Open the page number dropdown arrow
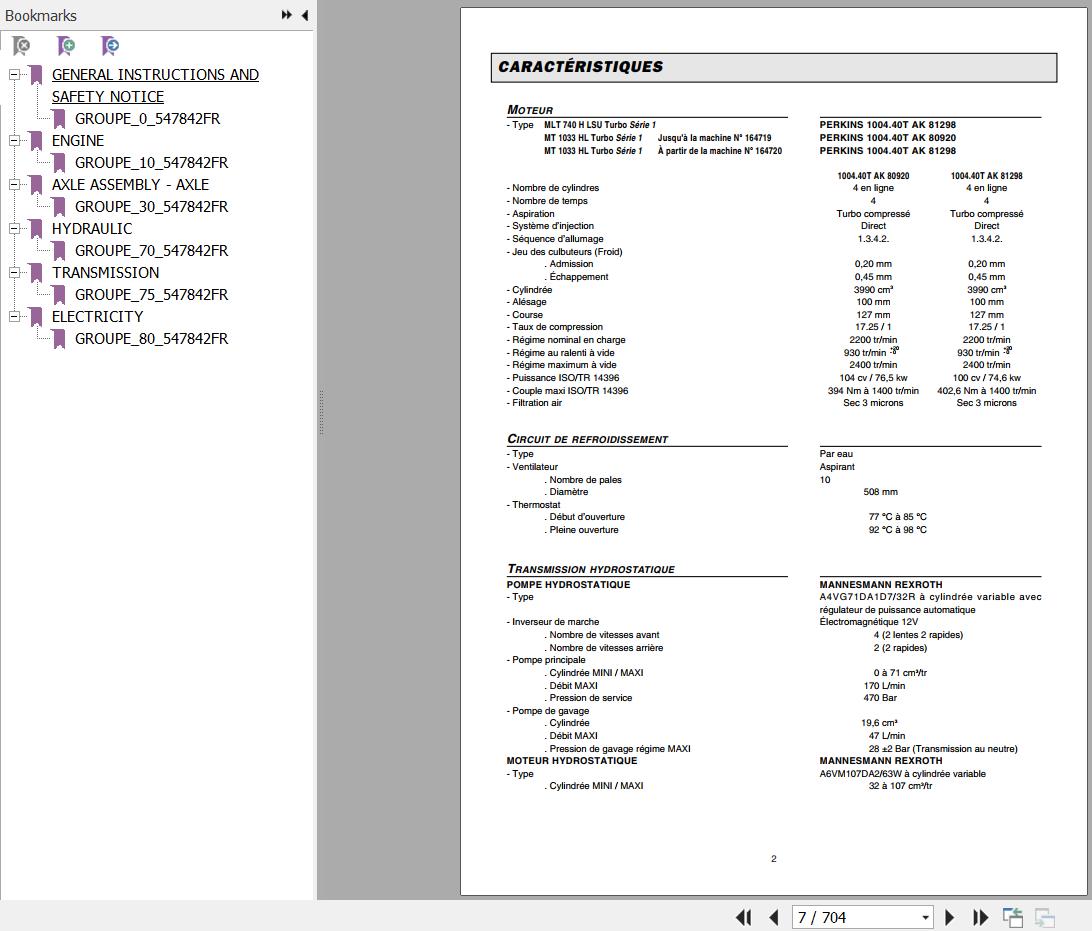The width and height of the screenshot is (1092, 931). 925,918
